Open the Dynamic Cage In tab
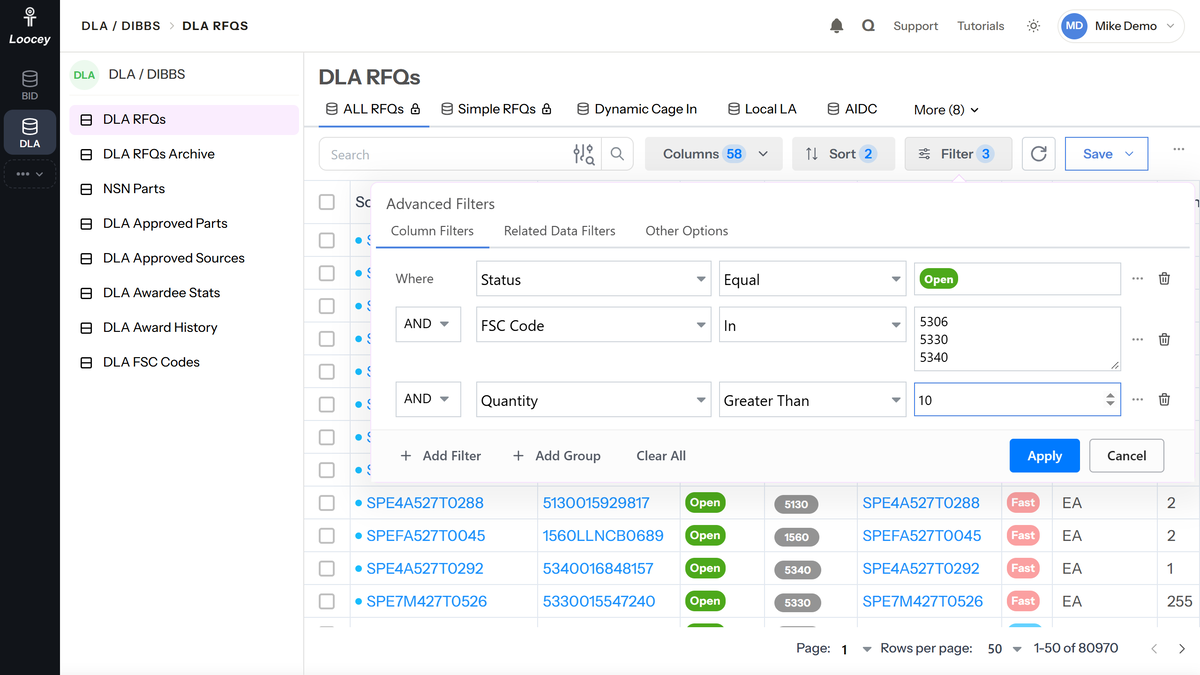 click(x=637, y=109)
